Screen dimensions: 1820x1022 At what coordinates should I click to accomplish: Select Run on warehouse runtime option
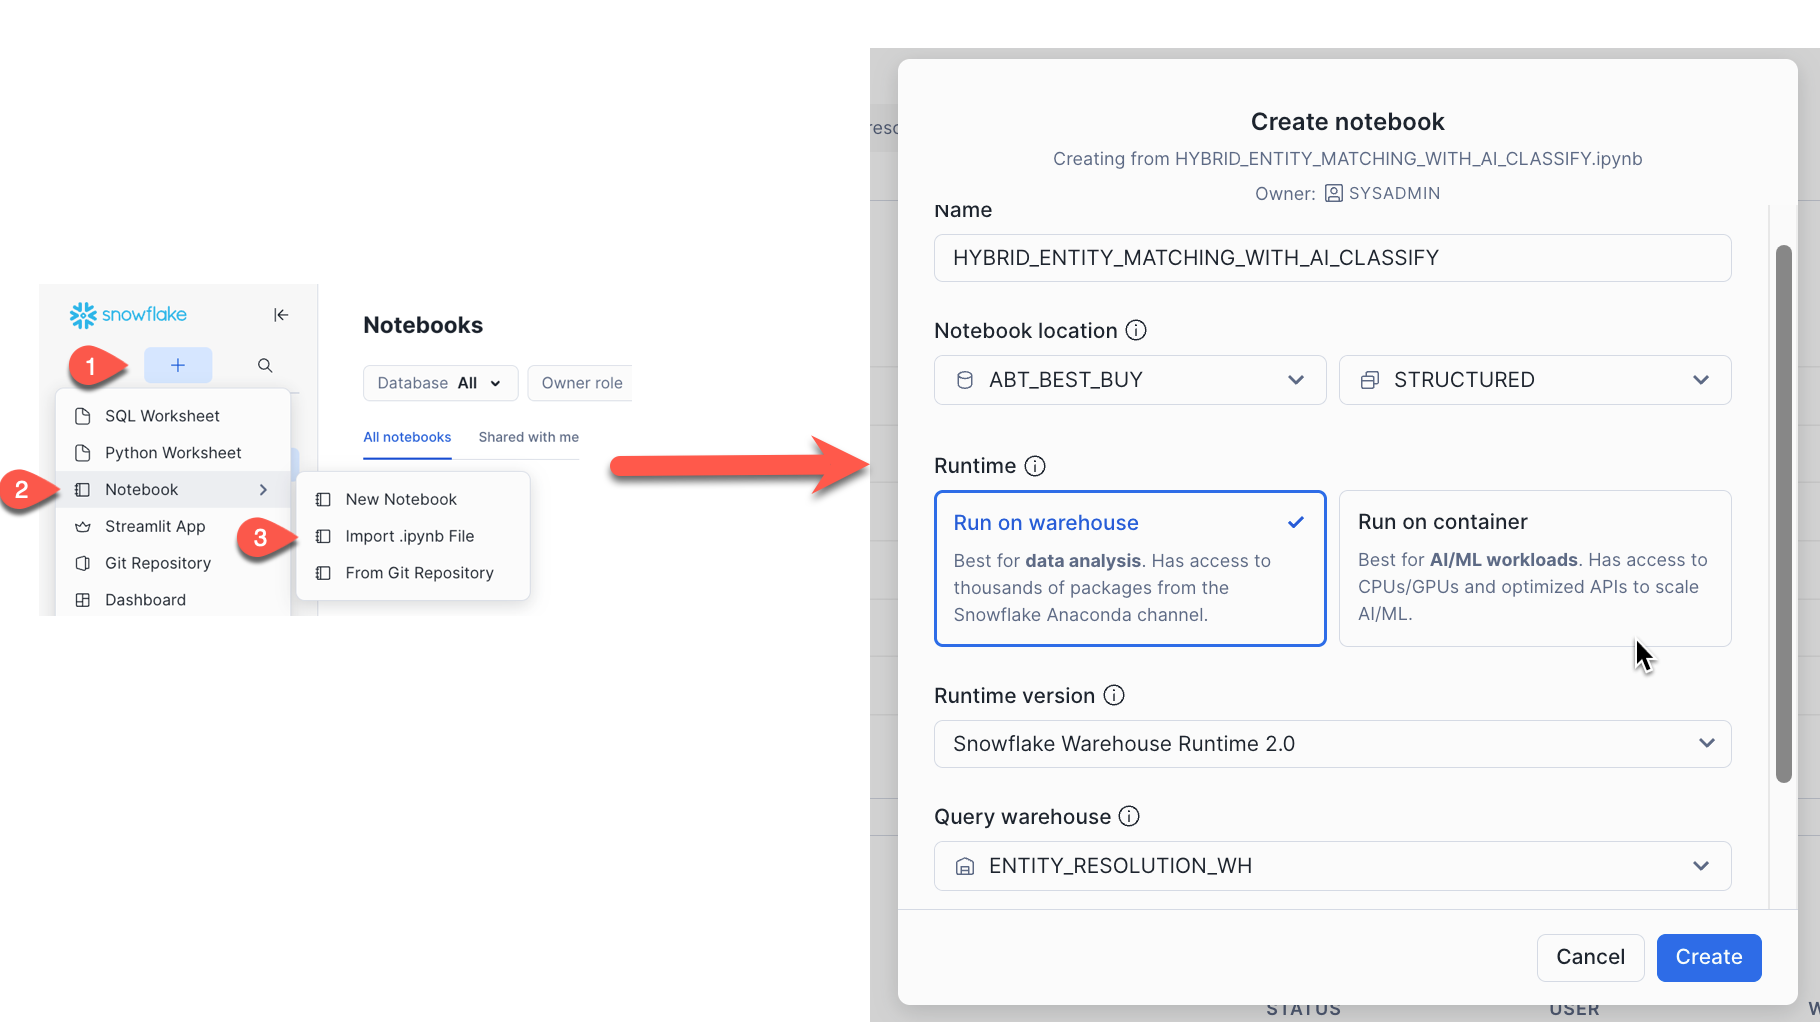(x=1129, y=567)
